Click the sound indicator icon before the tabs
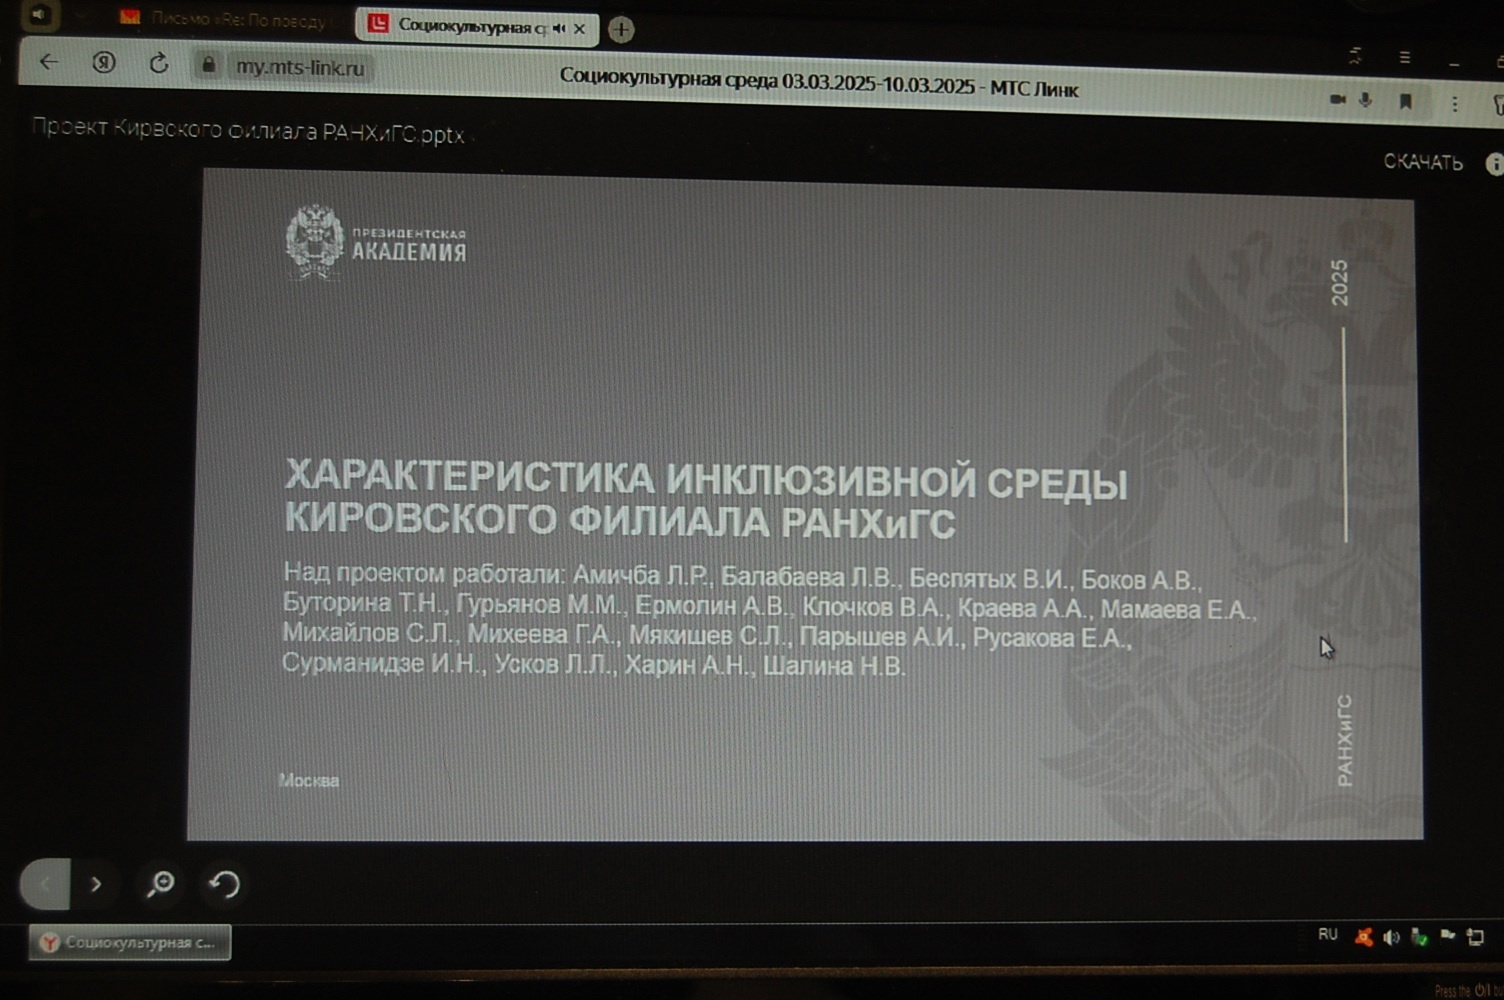This screenshot has height=1000, width=1504. tap(39, 15)
